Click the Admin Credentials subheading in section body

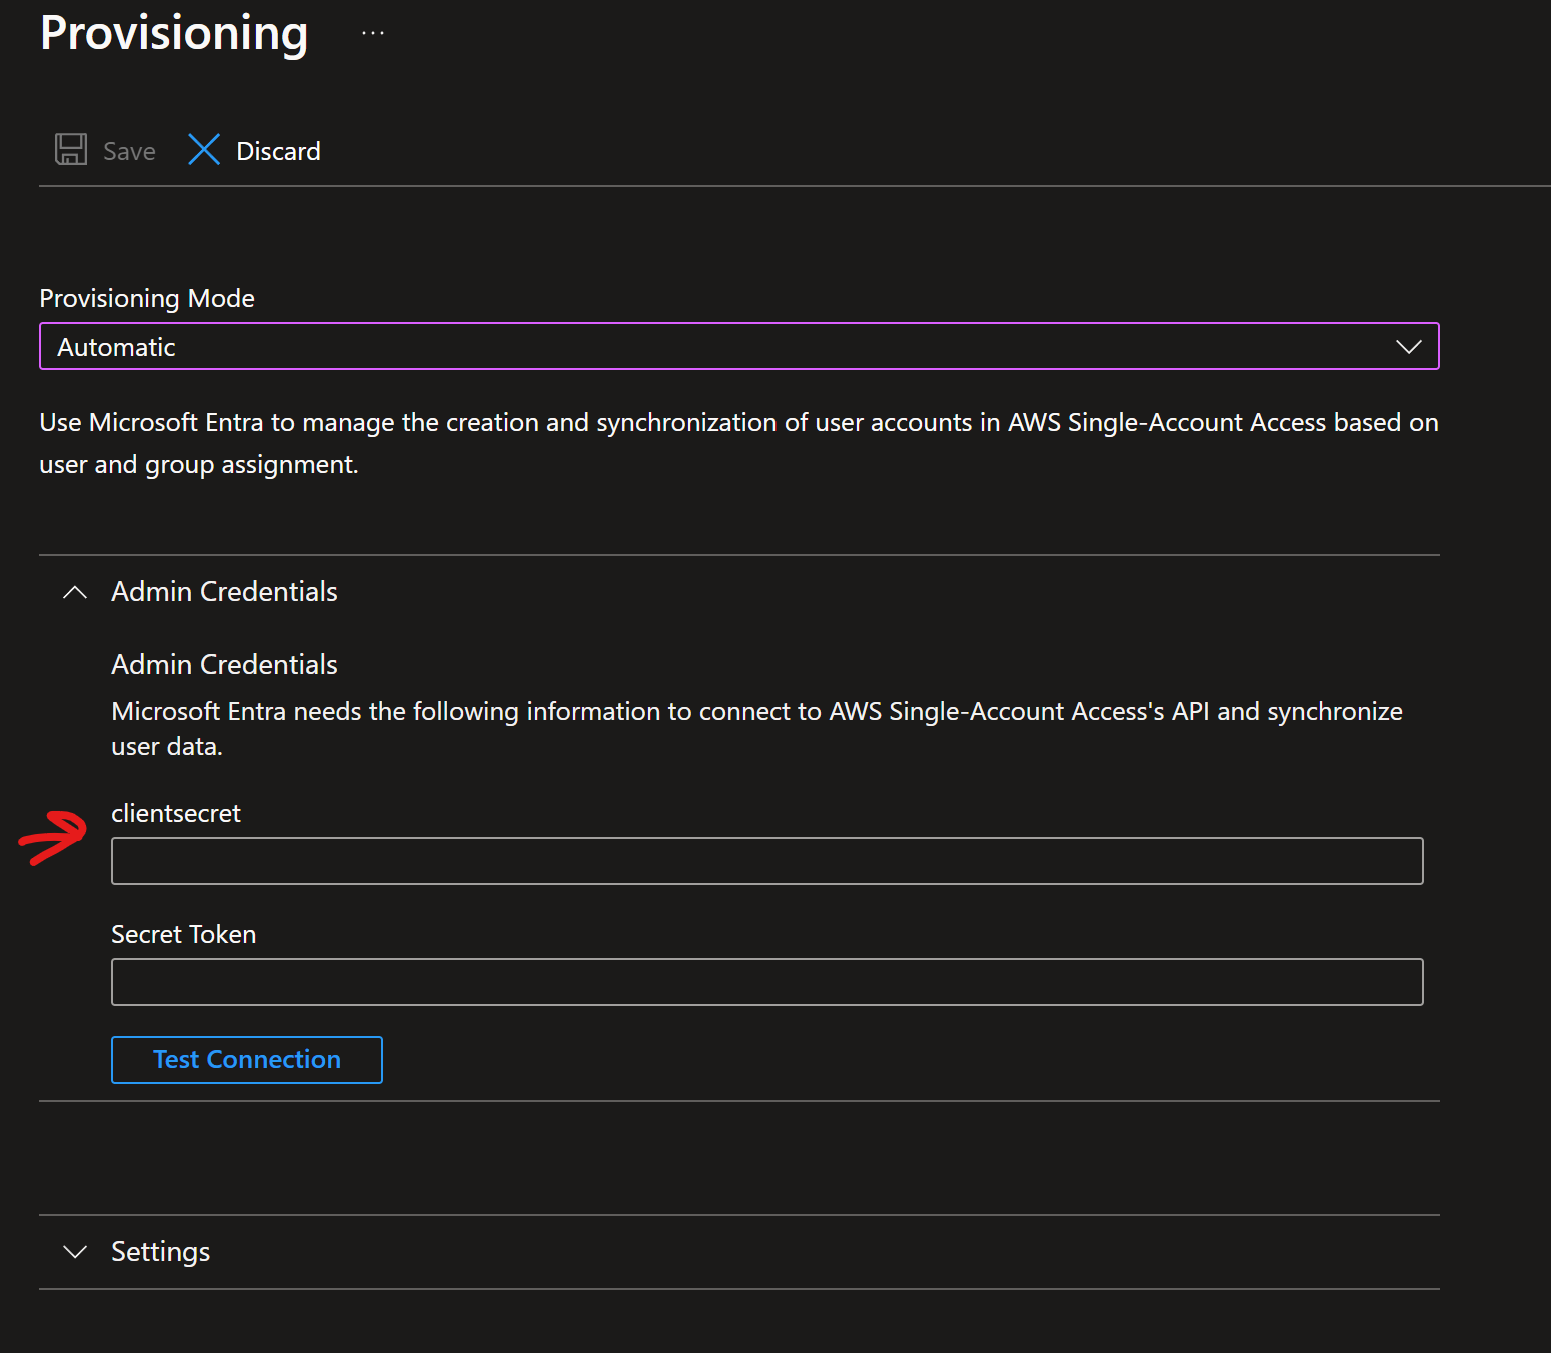pos(224,664)
